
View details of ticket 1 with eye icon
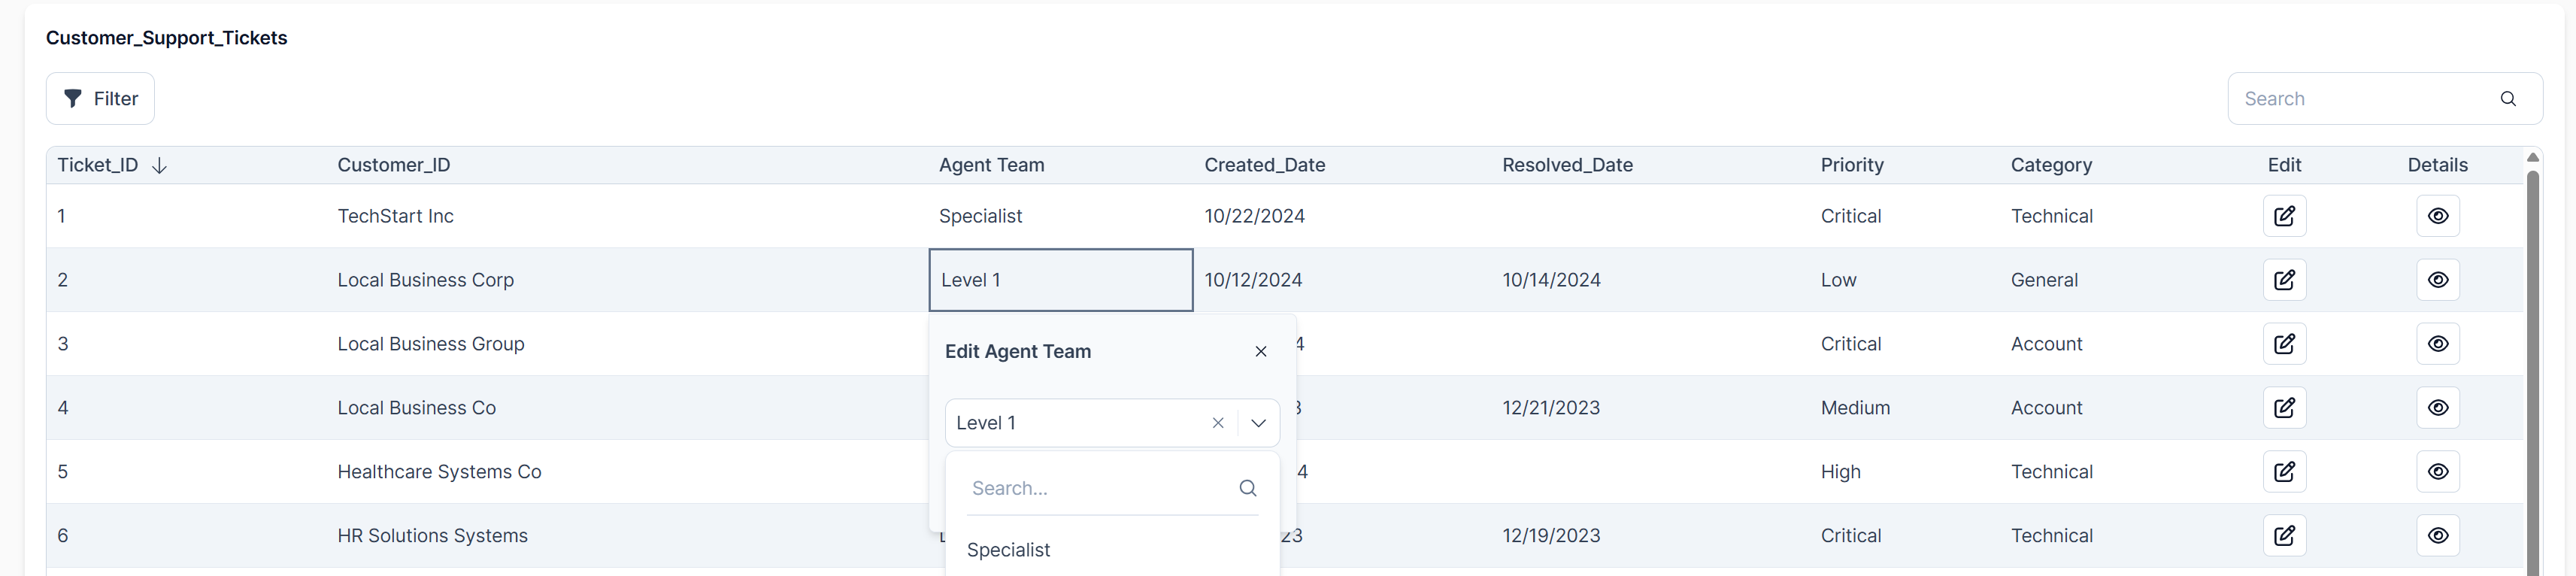2437,216
